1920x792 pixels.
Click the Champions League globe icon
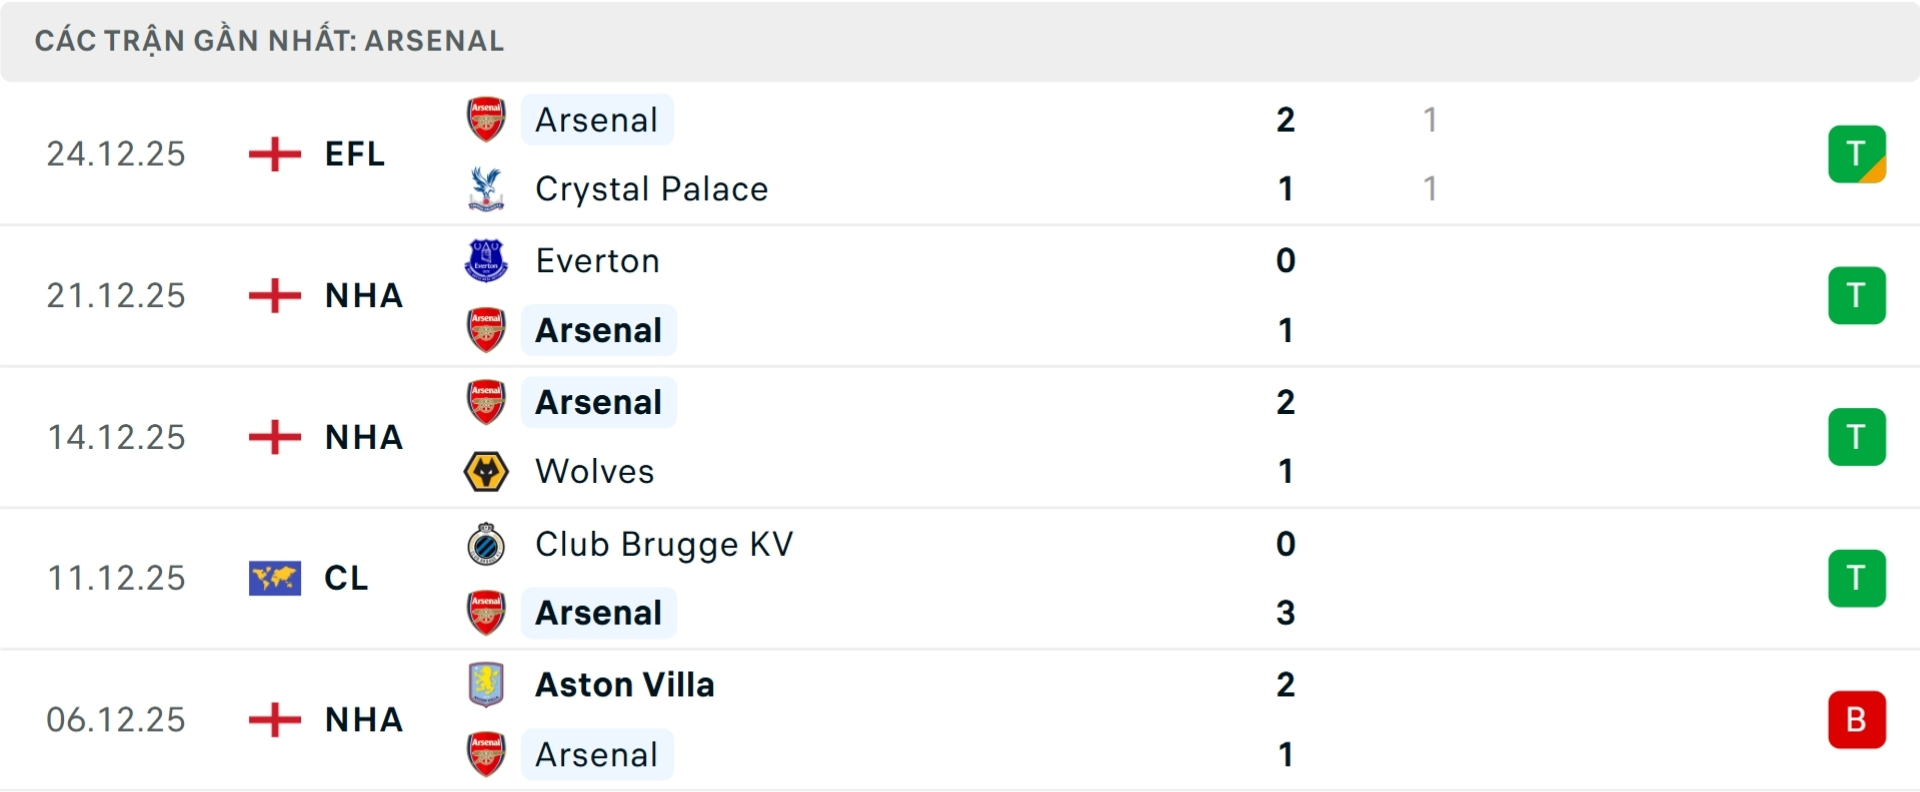tap(273, 578)
